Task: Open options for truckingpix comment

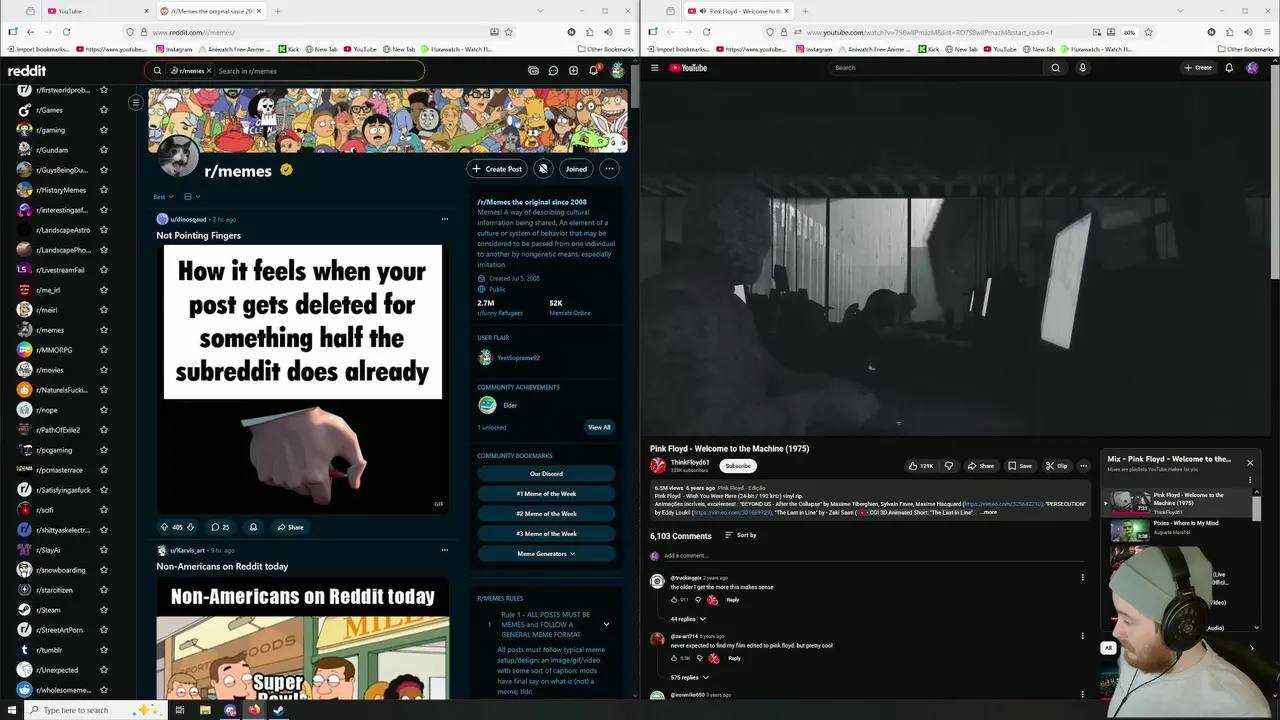Action: click(1082, 577)
